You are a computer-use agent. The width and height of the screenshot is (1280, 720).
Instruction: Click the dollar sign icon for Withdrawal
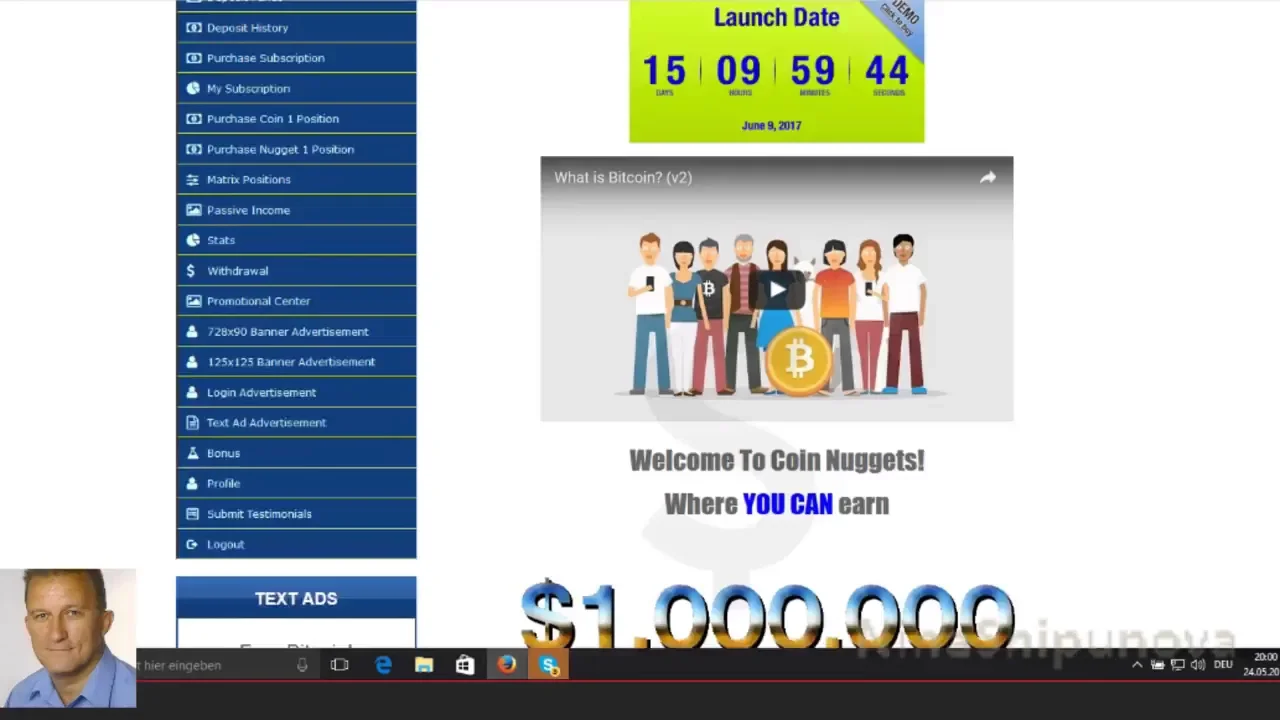[x=191, y=271]
